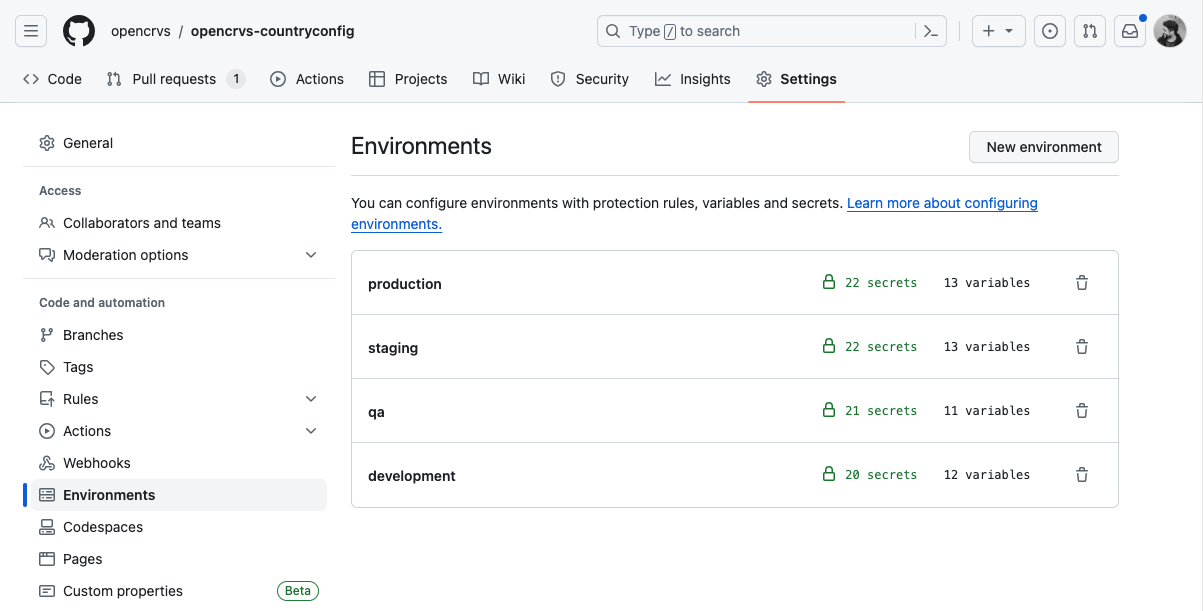Delete the staging environment
Image resolution: width=1203 pixels, height=611 pixels.
point(1082,347)
